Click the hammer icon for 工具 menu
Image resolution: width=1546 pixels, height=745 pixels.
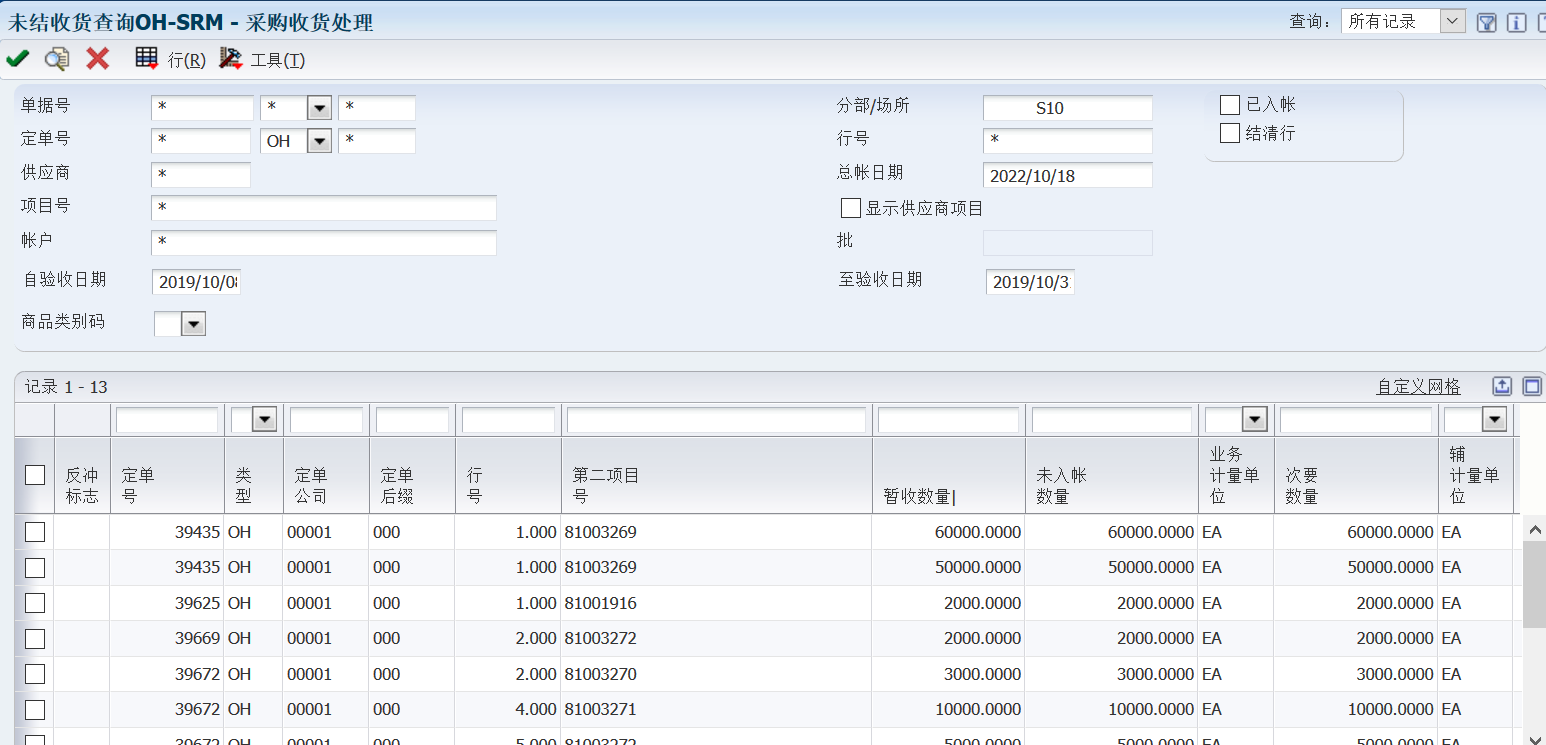click(231, 59)
